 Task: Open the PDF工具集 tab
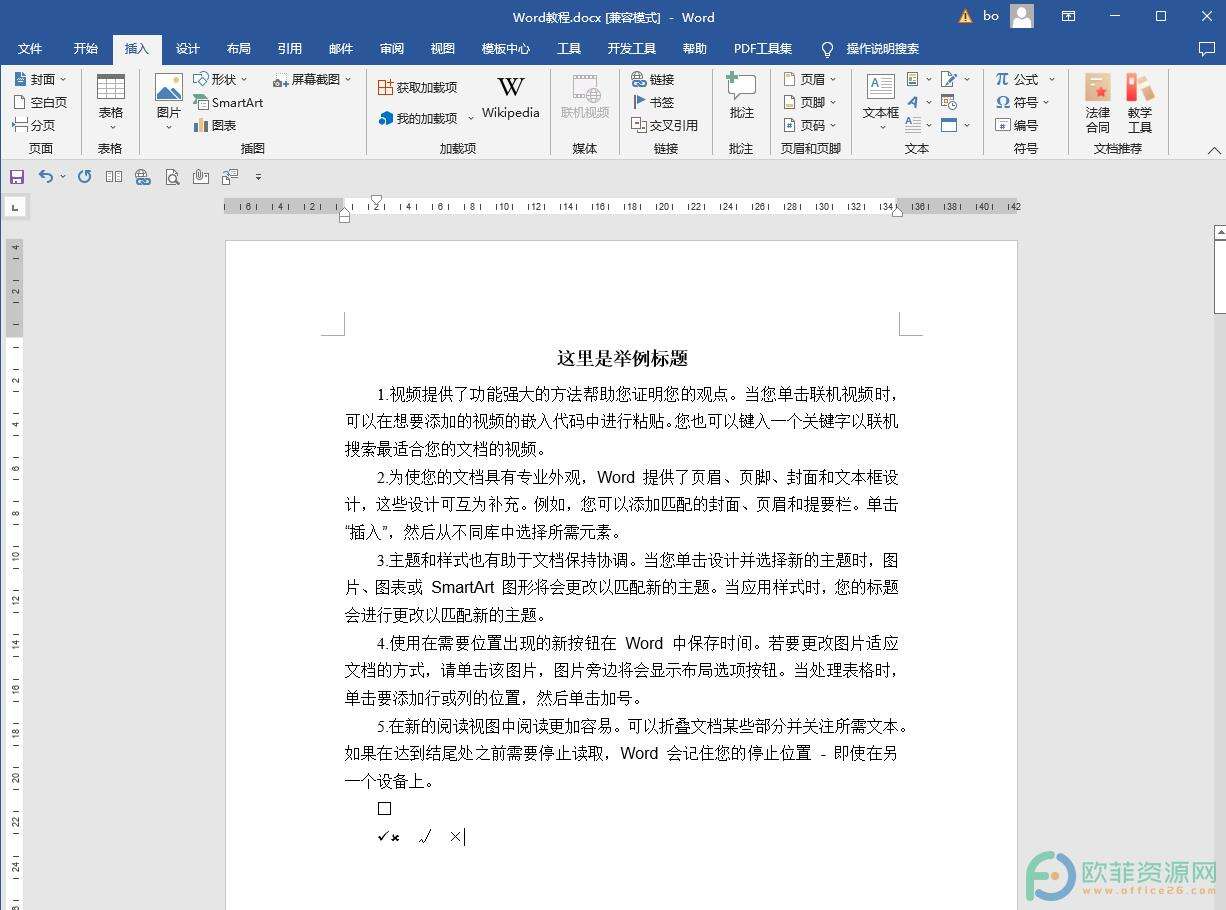coord(762,48)
